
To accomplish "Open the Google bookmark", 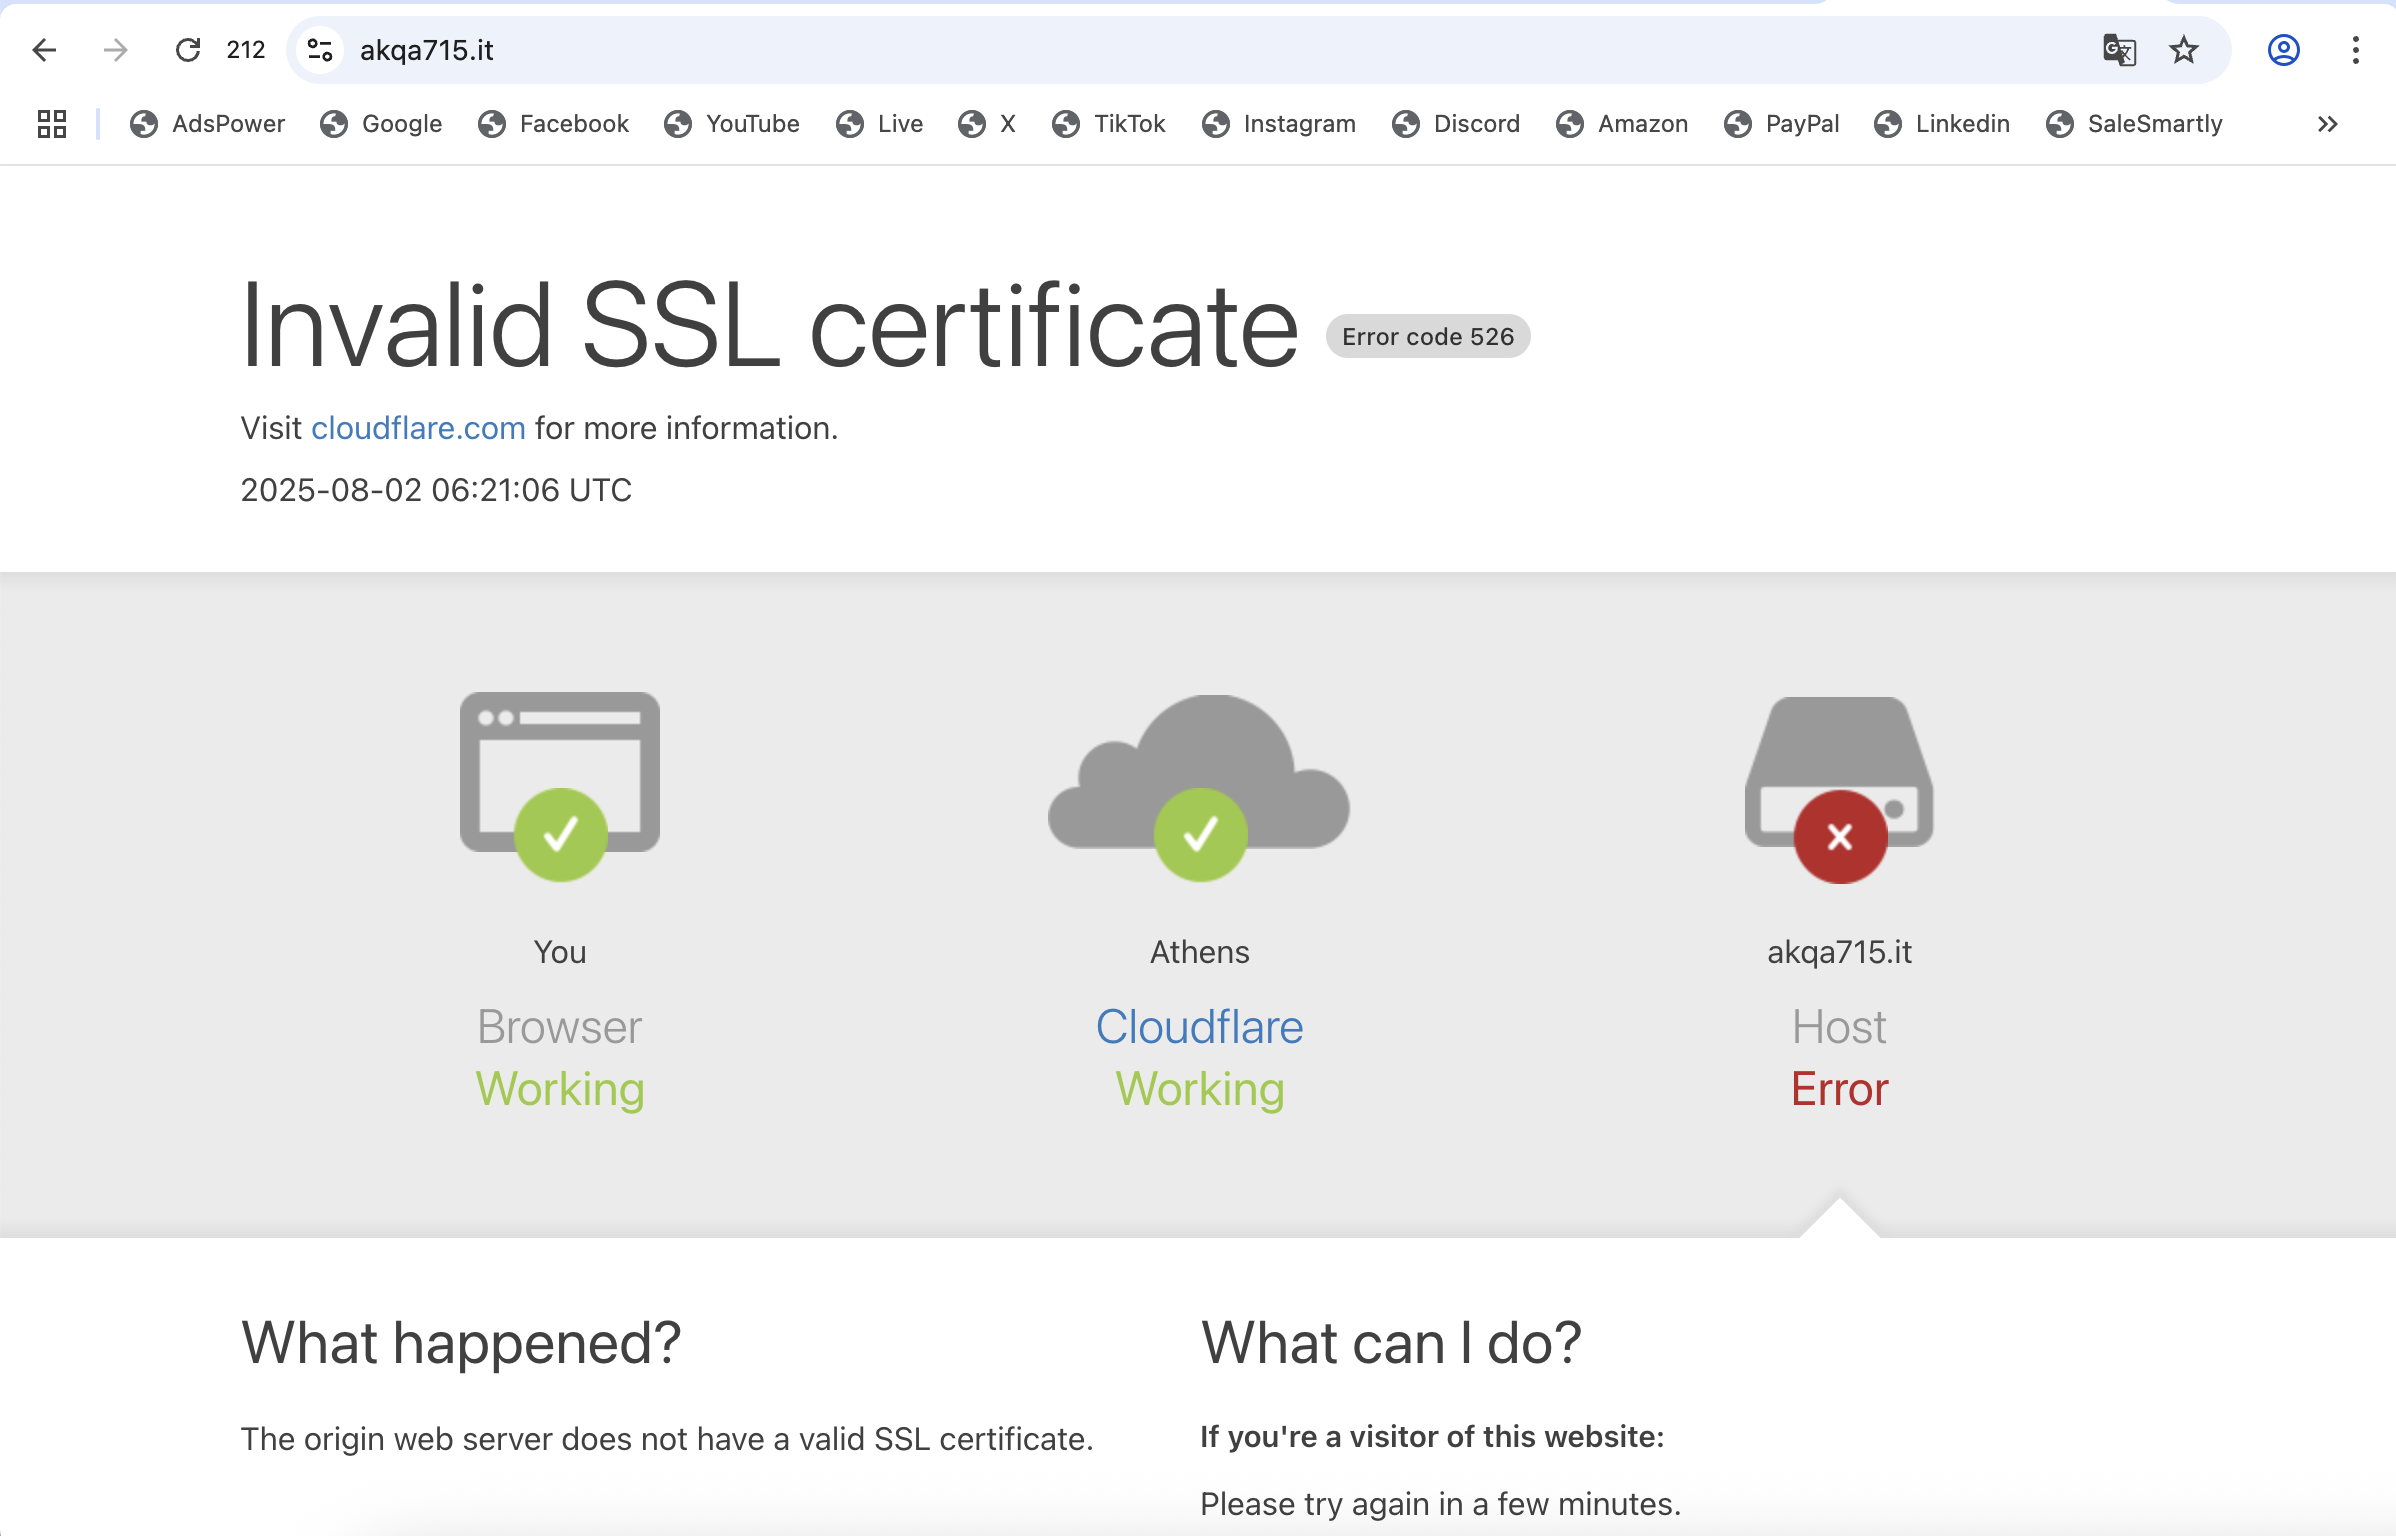I will click(381, 124).
